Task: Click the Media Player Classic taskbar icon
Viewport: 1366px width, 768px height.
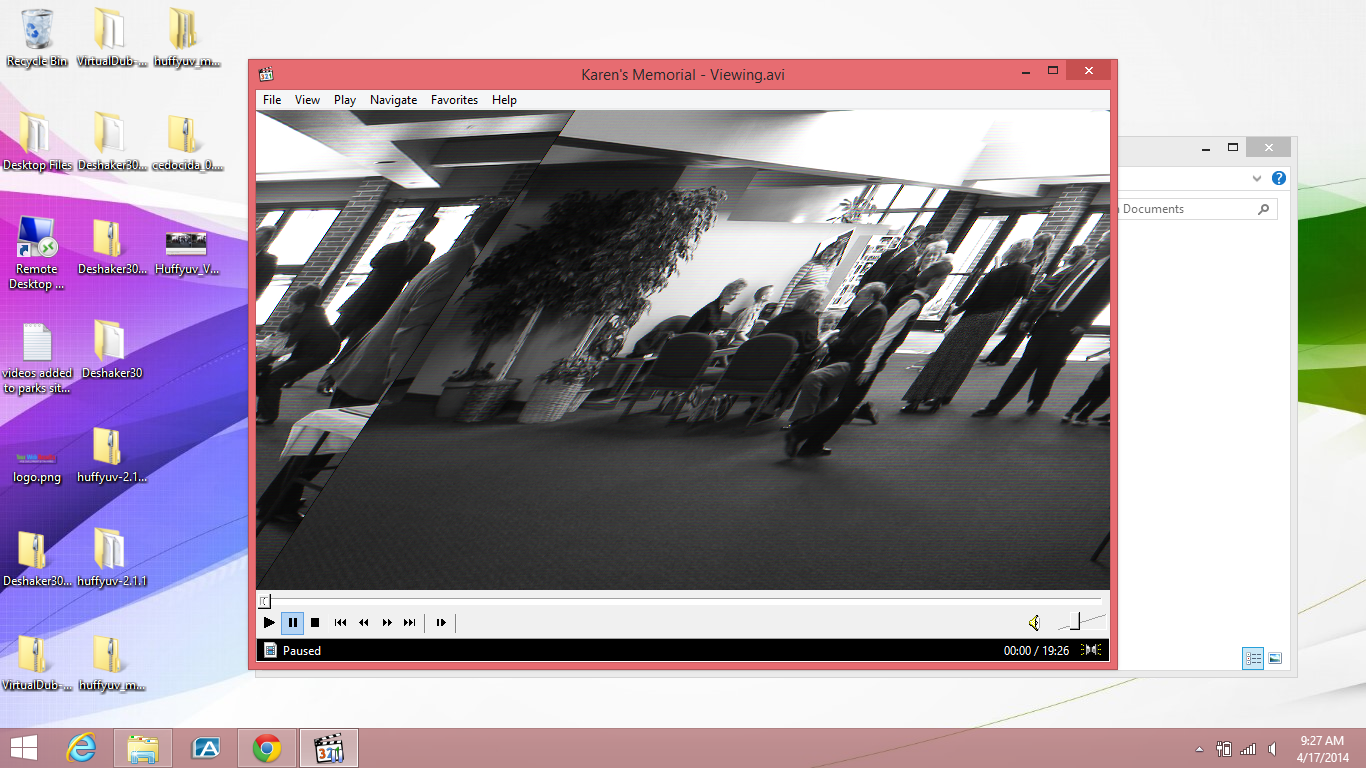Action: point(329,748)
